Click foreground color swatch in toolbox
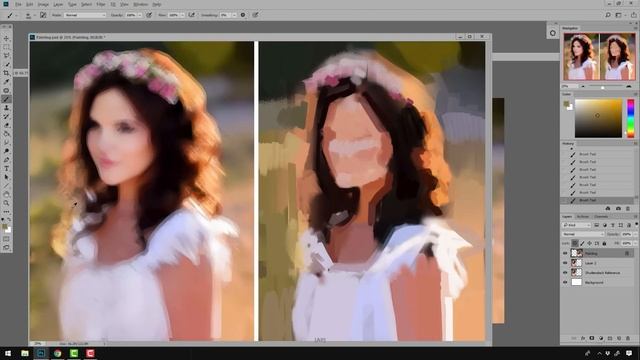Screen dimensions: 640x360 pos(4,227)
